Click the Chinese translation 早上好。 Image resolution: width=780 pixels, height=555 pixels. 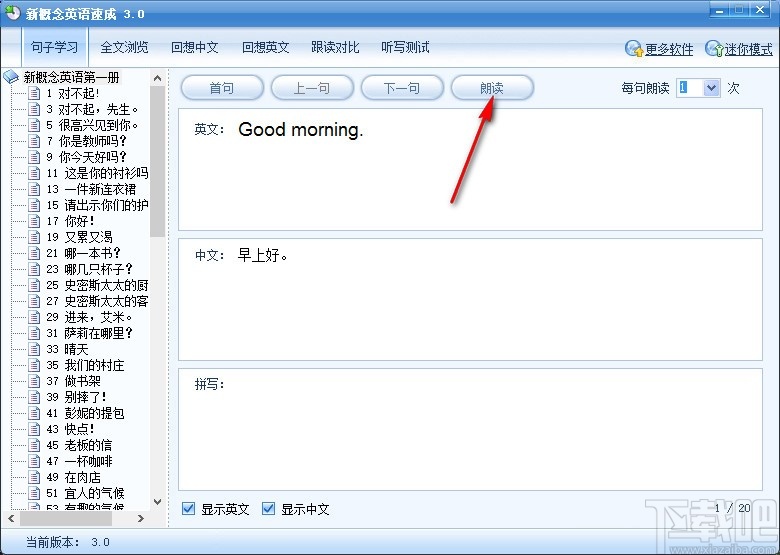click(263, 256)
